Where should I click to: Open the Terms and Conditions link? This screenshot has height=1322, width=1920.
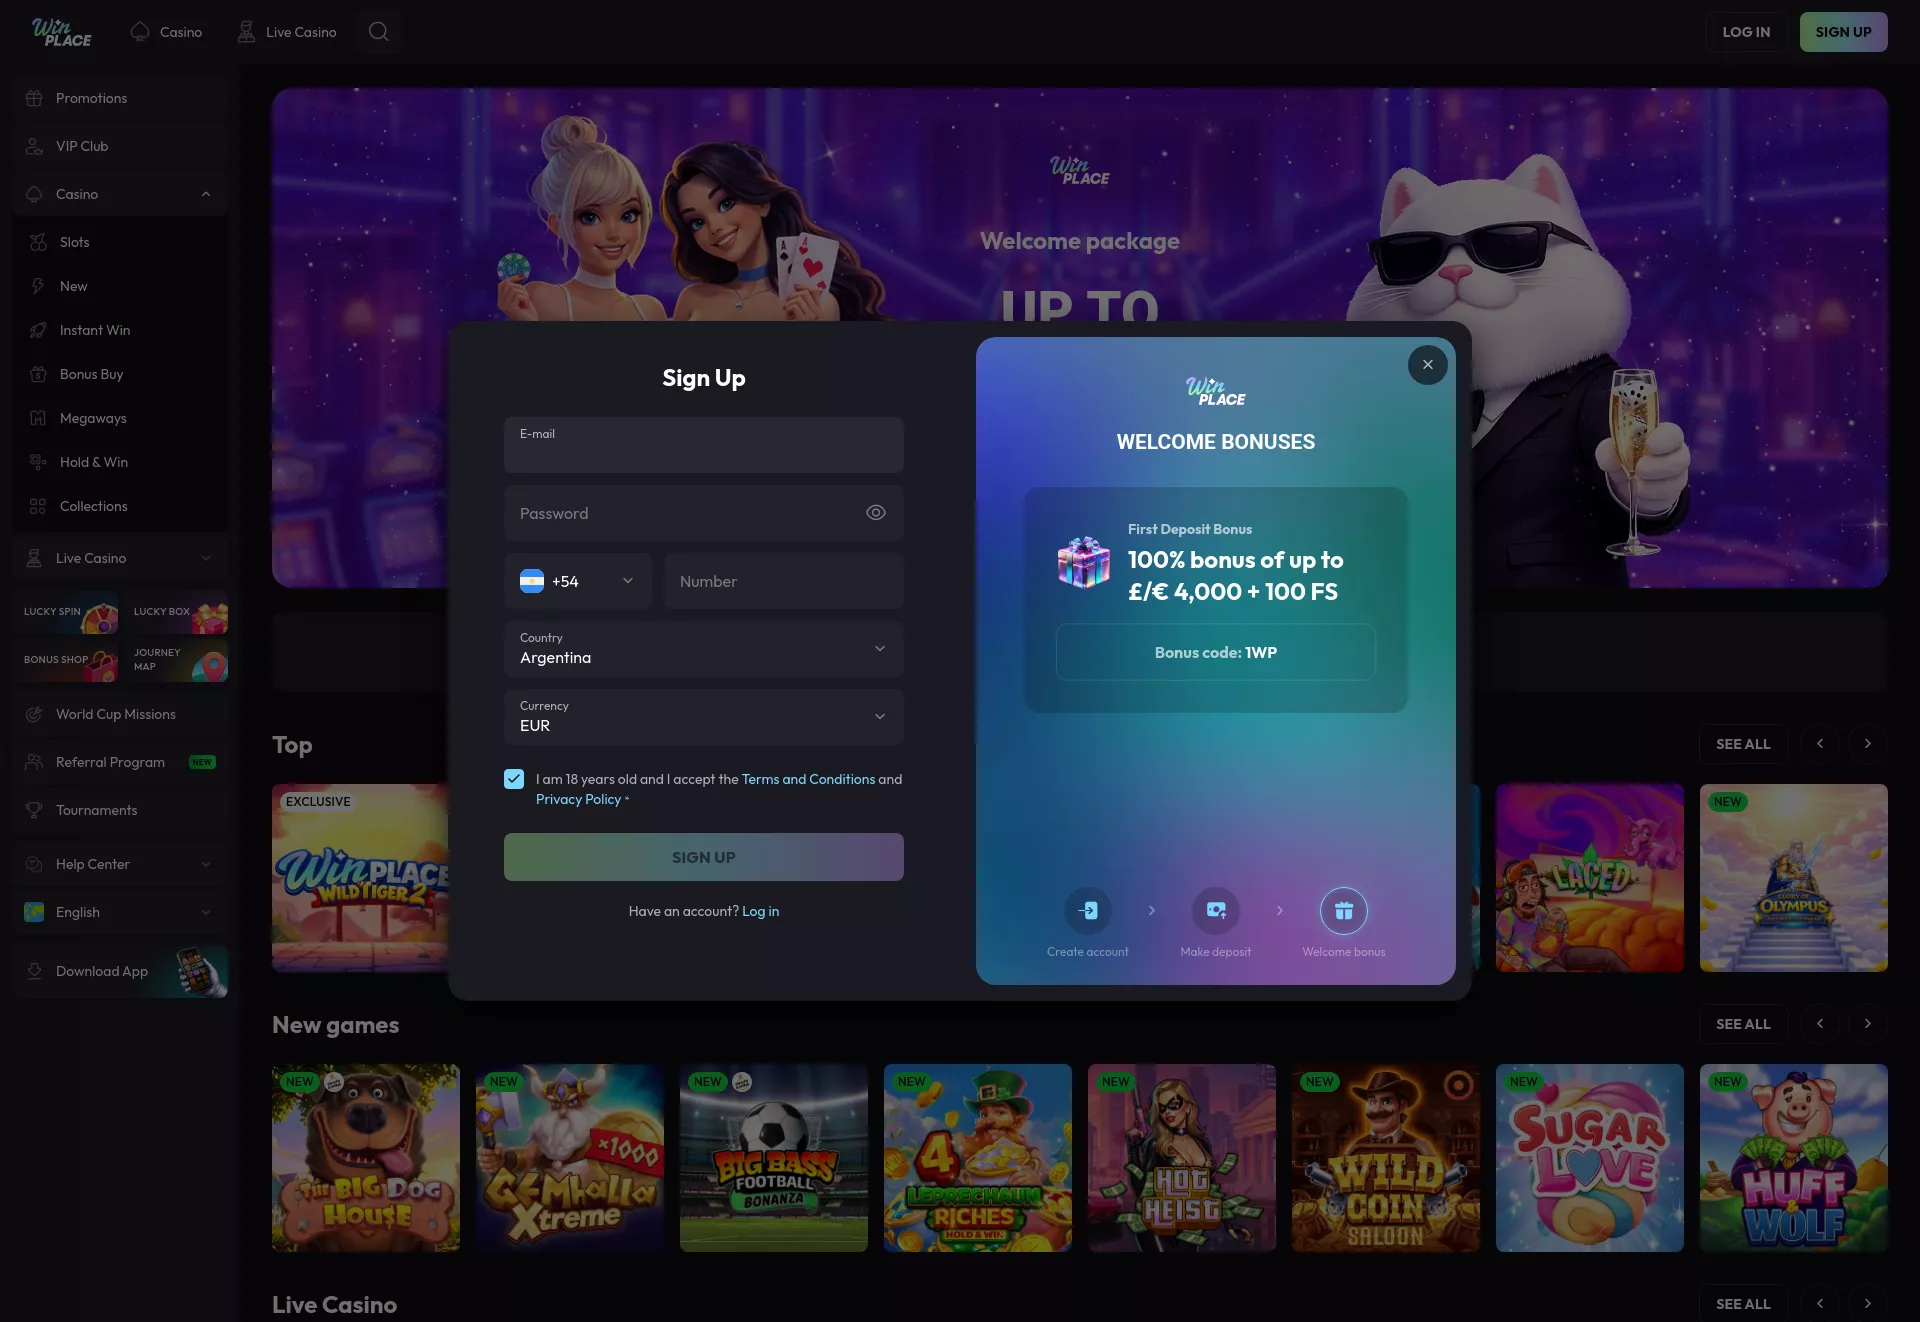(808, 779)
